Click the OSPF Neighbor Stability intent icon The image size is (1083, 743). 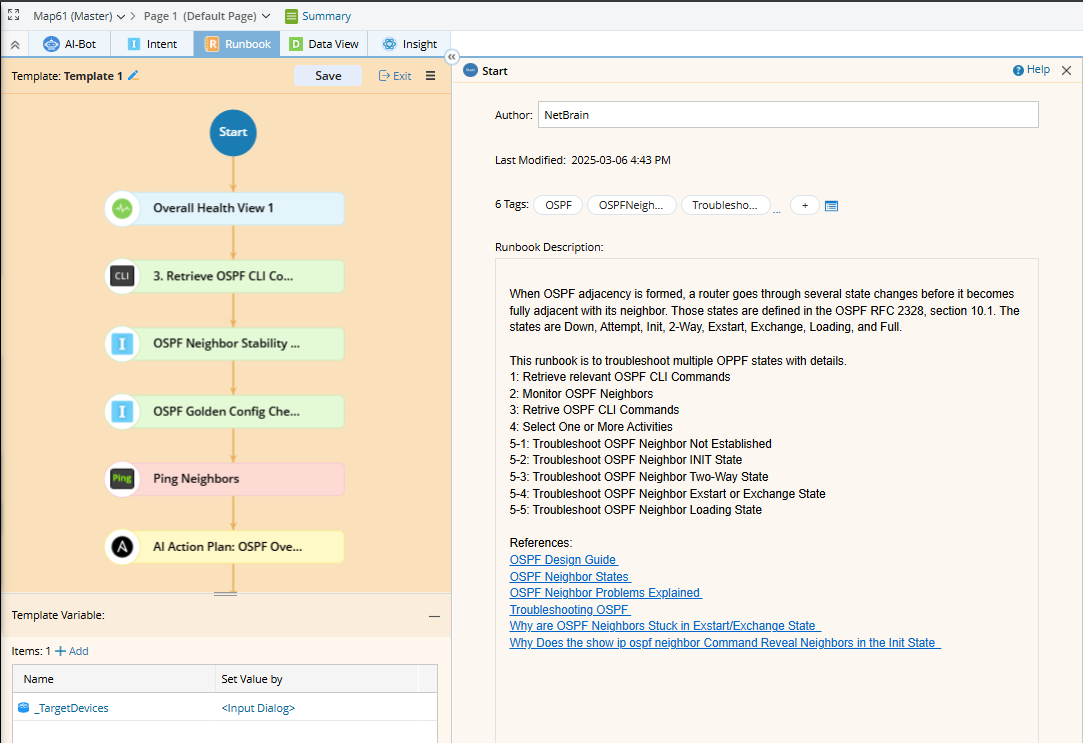[122, 344]
